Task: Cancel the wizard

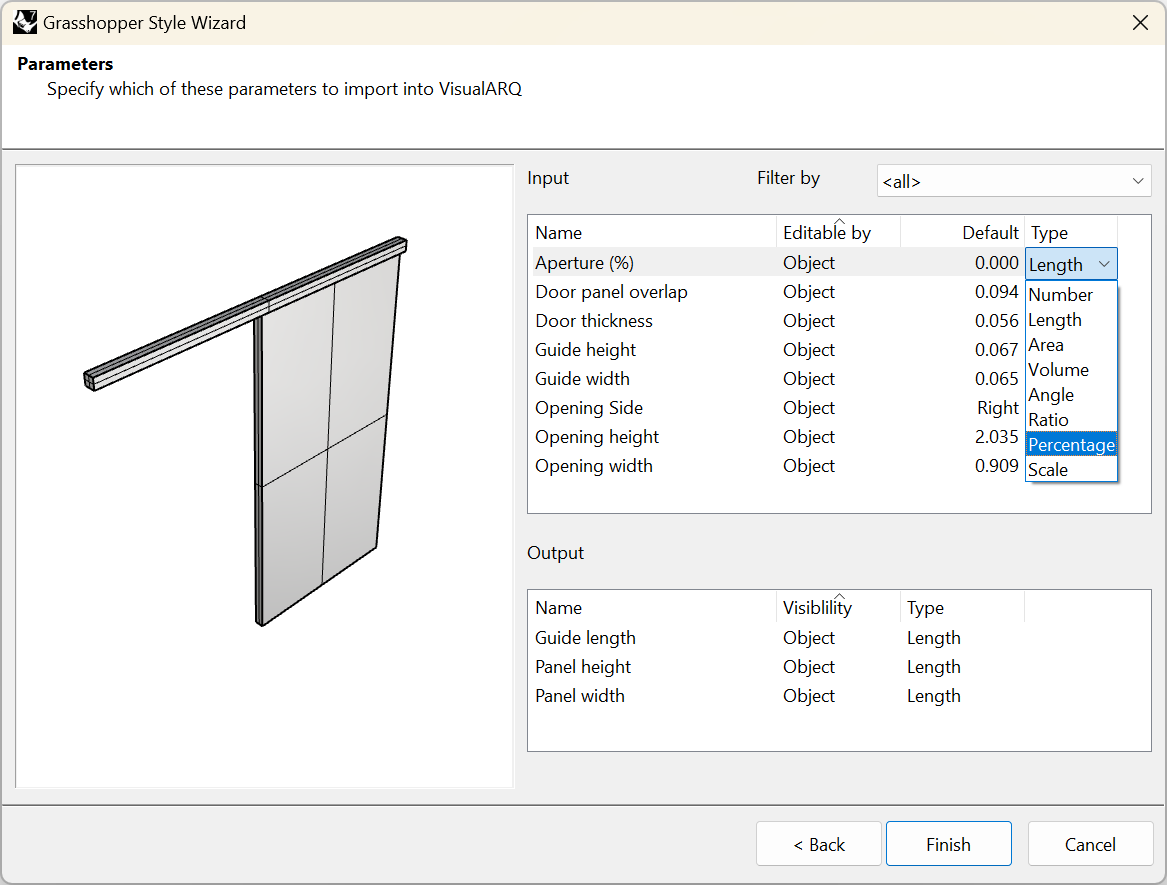Action: [1090, 844]
